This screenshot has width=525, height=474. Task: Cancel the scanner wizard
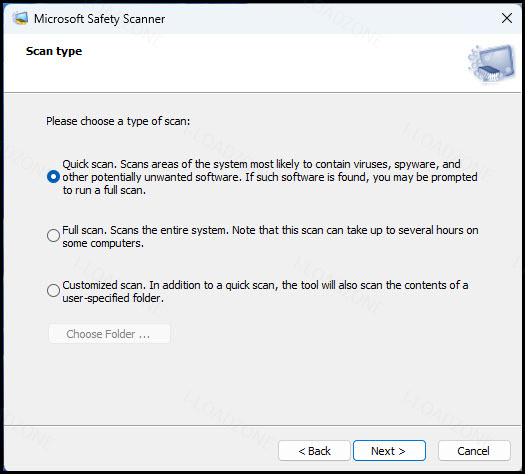pos(474,451)
